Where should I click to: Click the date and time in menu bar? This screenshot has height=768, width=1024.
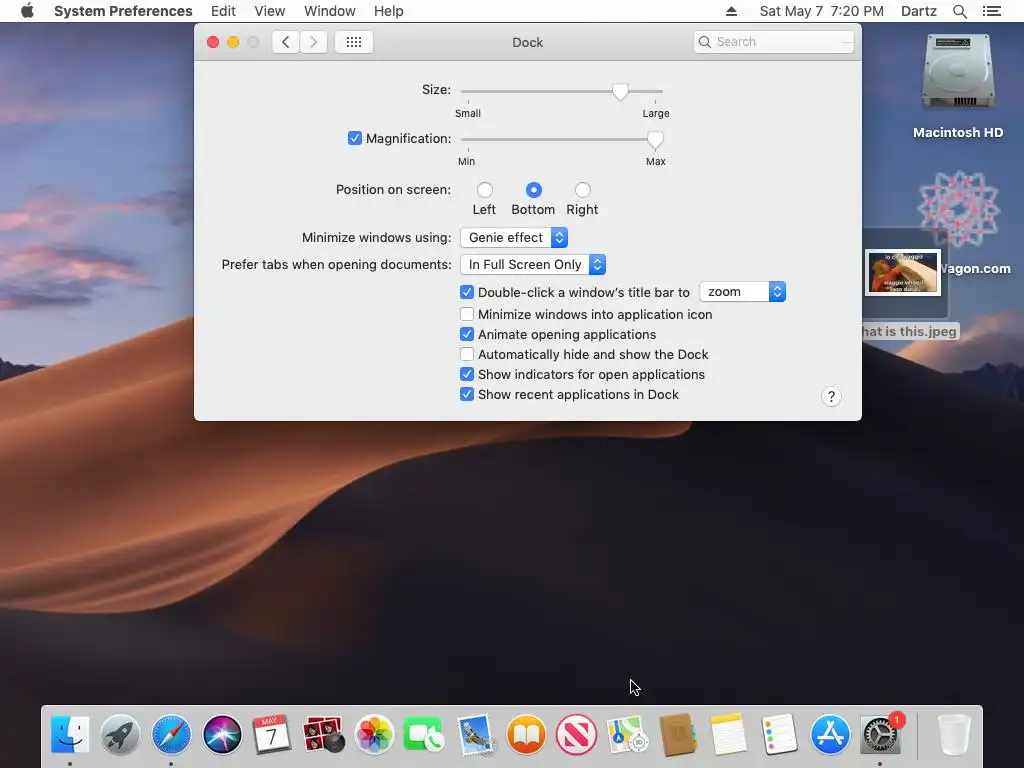pos(822,11)
